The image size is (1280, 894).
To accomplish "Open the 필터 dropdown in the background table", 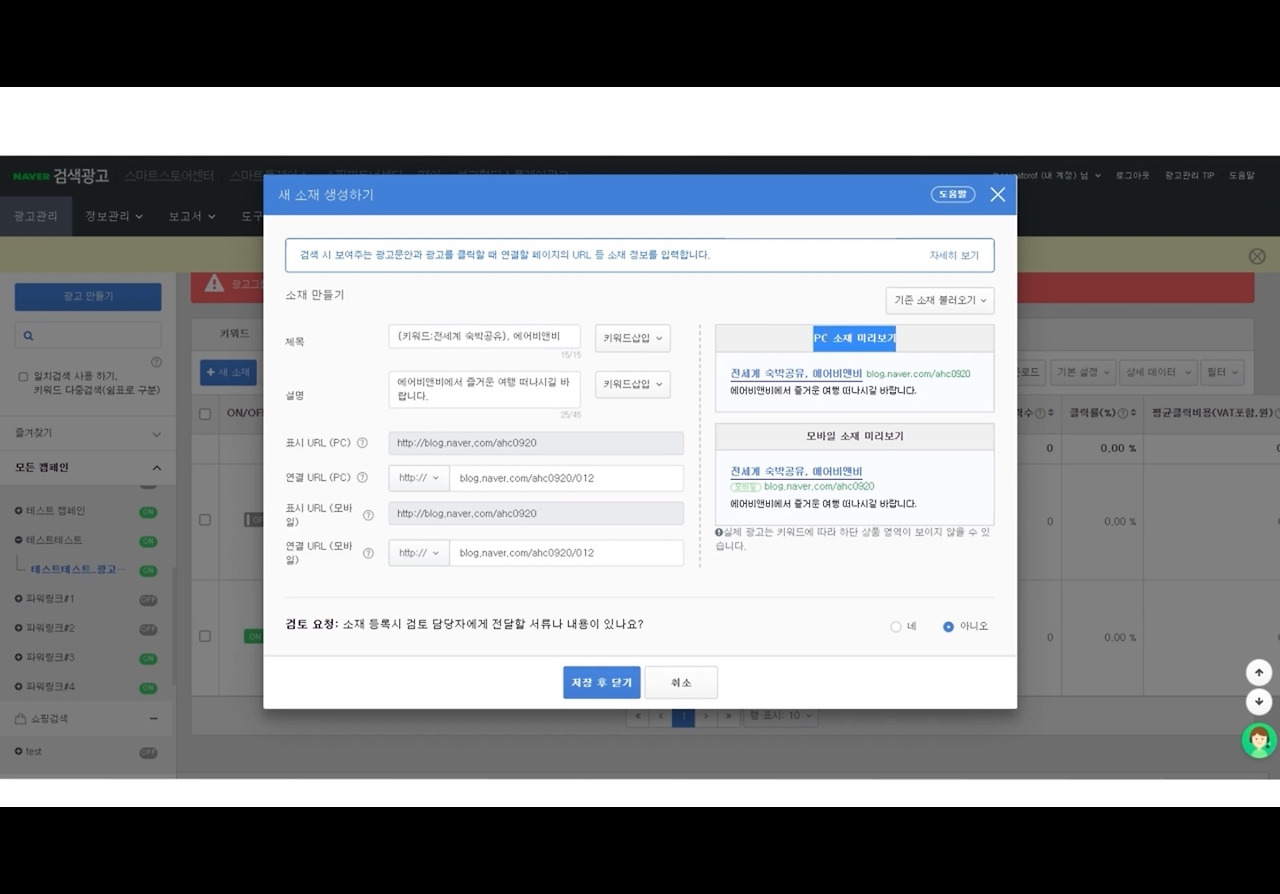I will click(1222, 372).
